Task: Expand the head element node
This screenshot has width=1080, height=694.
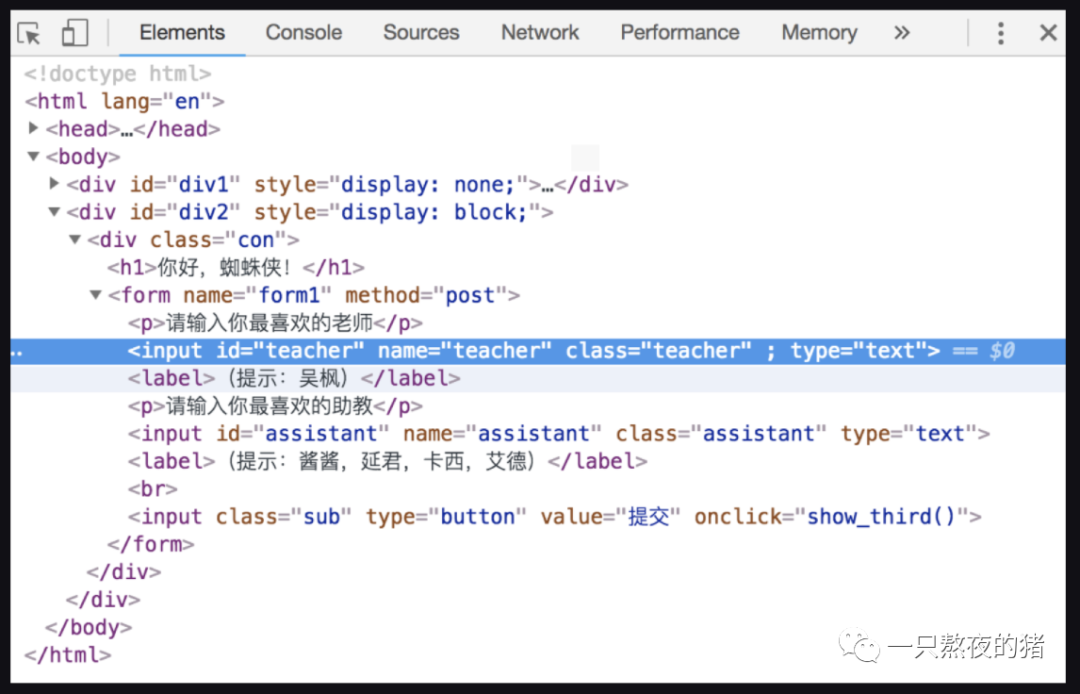Action: [x=33, y=128]
